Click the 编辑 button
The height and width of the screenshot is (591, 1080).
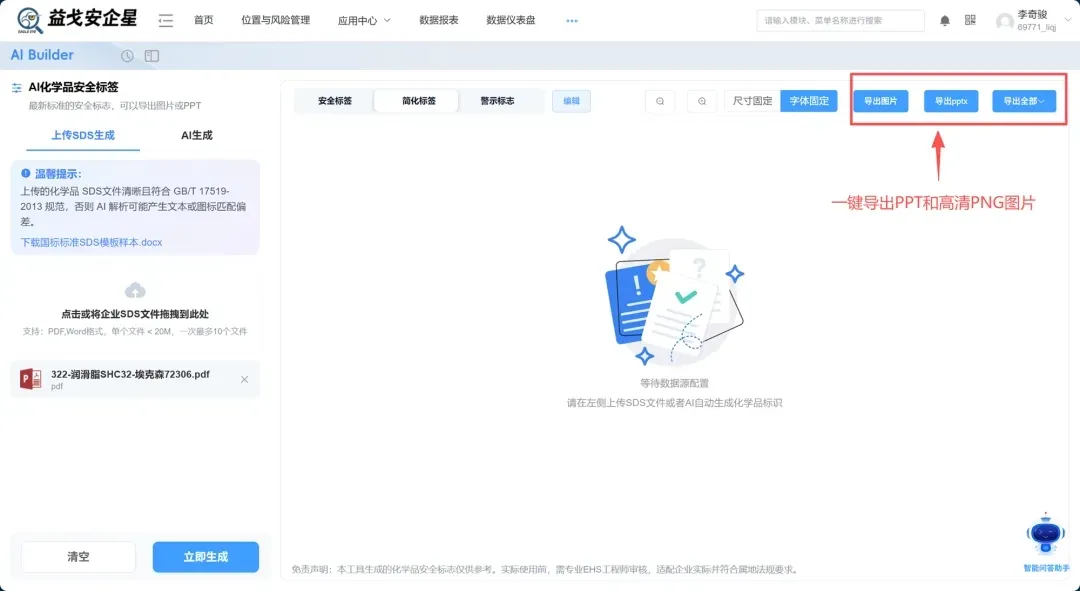click(571, 101)
